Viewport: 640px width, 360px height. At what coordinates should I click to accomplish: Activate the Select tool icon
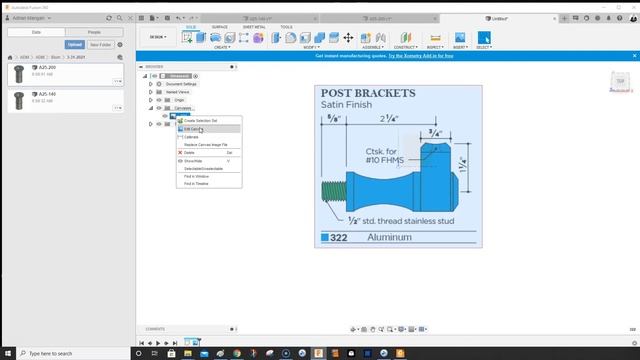[484, 38]
